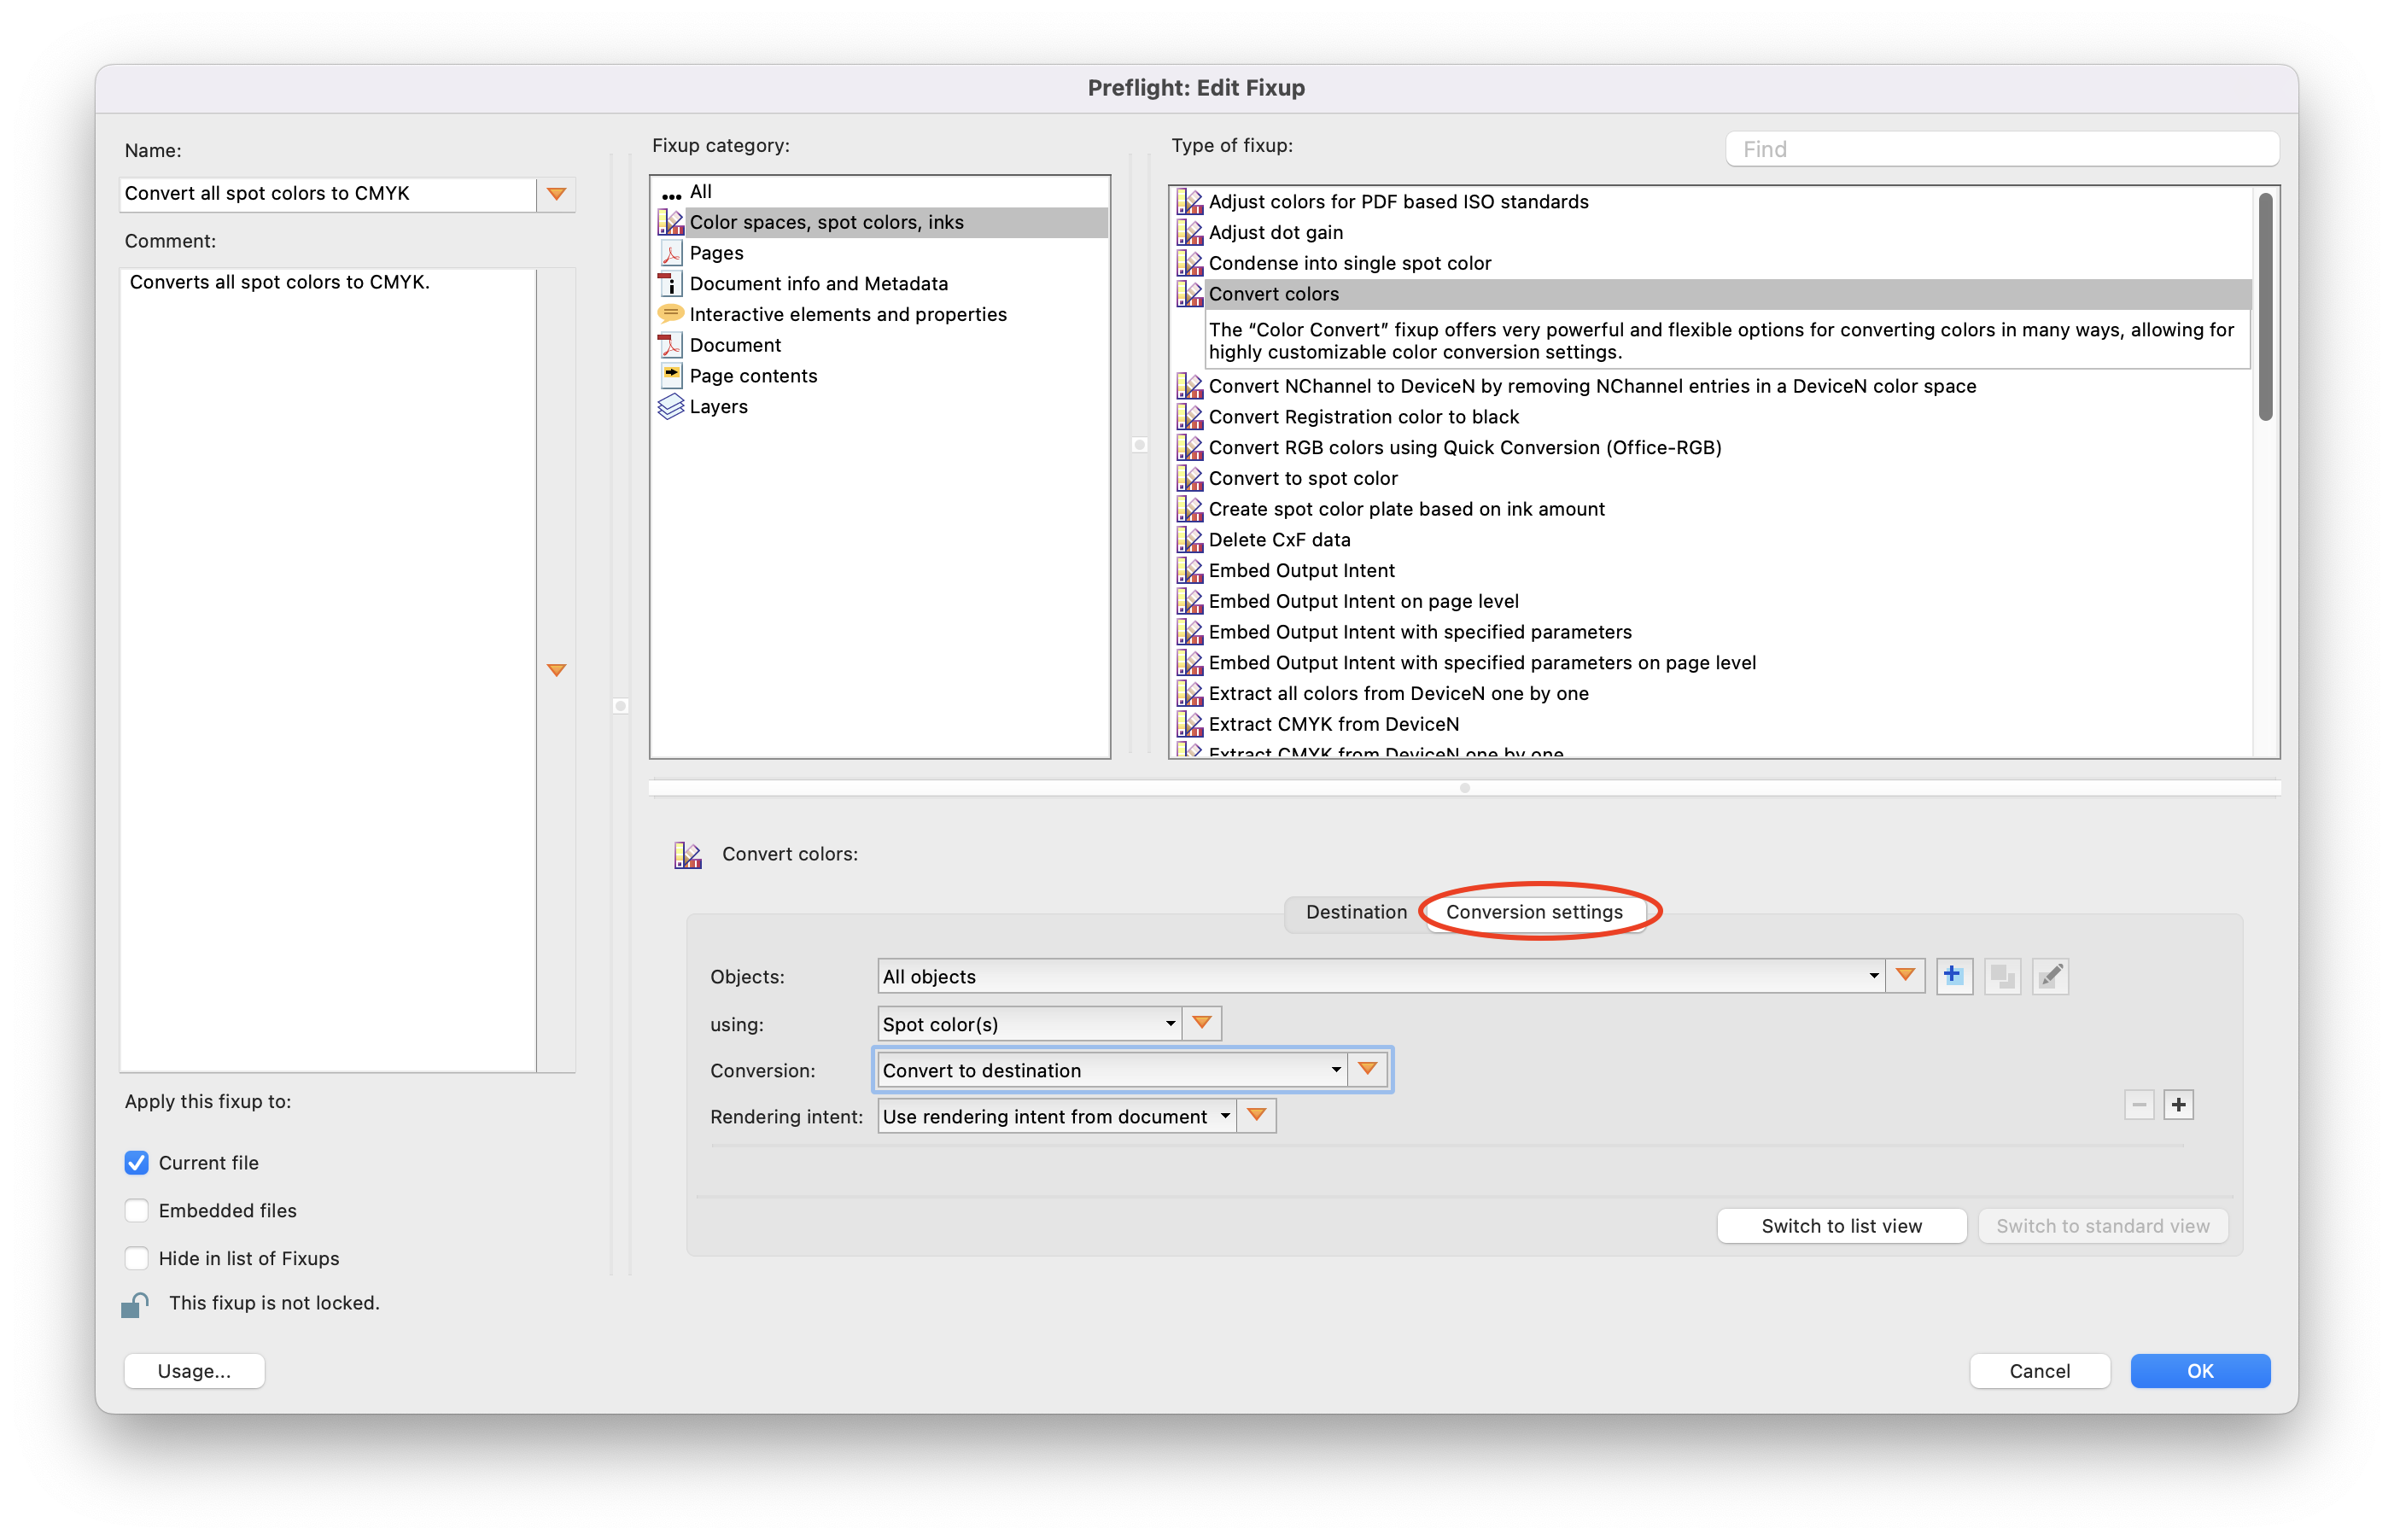The width and height of the screenshot is (2394, 1540).
Task: Click inside the Find search field
Action: (x=2000, y=148)
